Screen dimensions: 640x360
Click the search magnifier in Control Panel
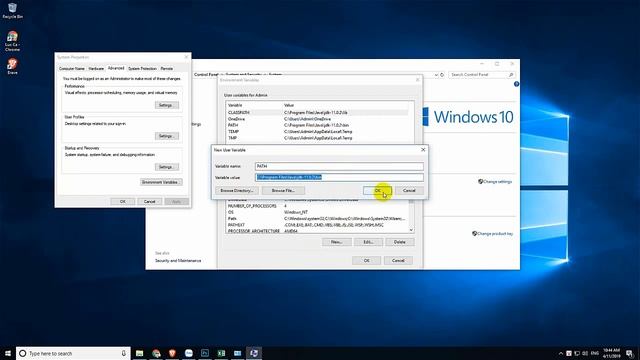coord(511,75)
